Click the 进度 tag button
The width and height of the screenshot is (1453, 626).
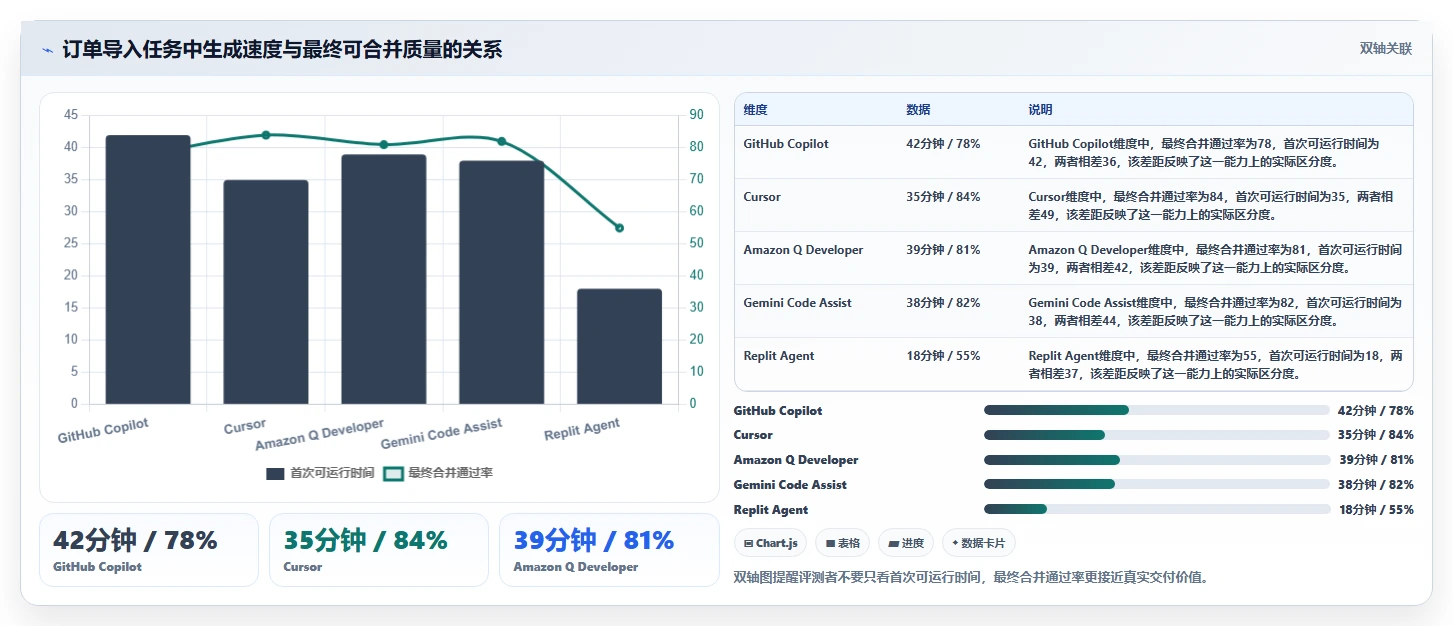tap(906, 543)
